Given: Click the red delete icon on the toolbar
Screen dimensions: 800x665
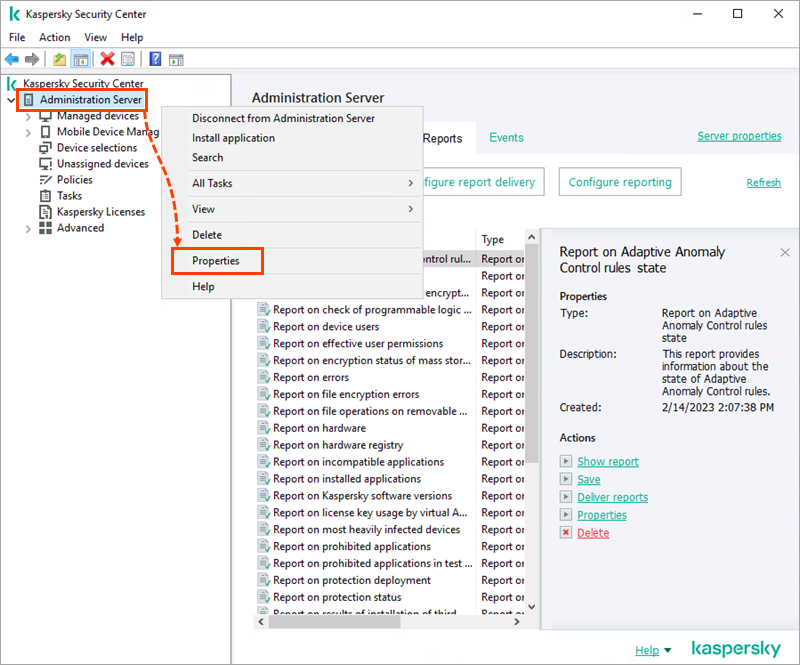Looking at the screenshot, I should point(107,59).
